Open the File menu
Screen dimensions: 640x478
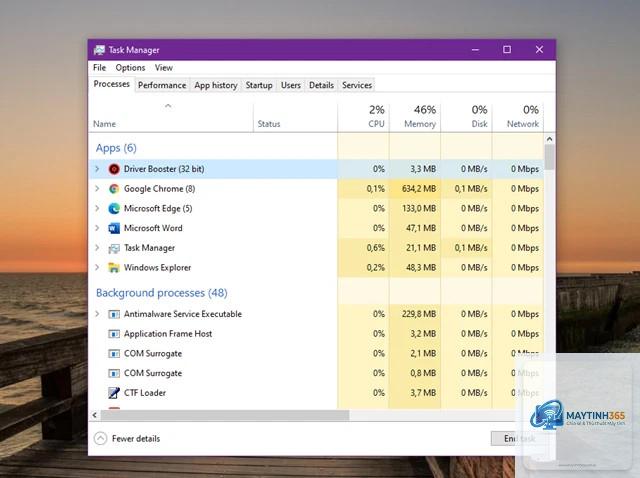pos(99,68)
